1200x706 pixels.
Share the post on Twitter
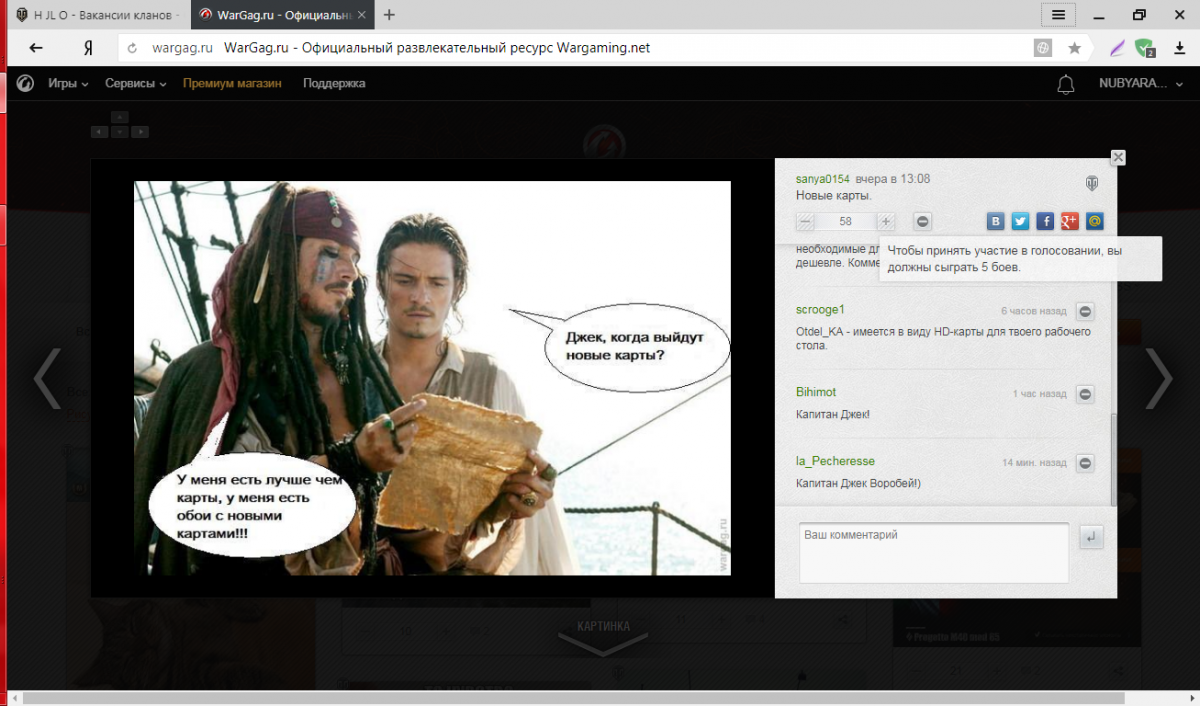1020,222
